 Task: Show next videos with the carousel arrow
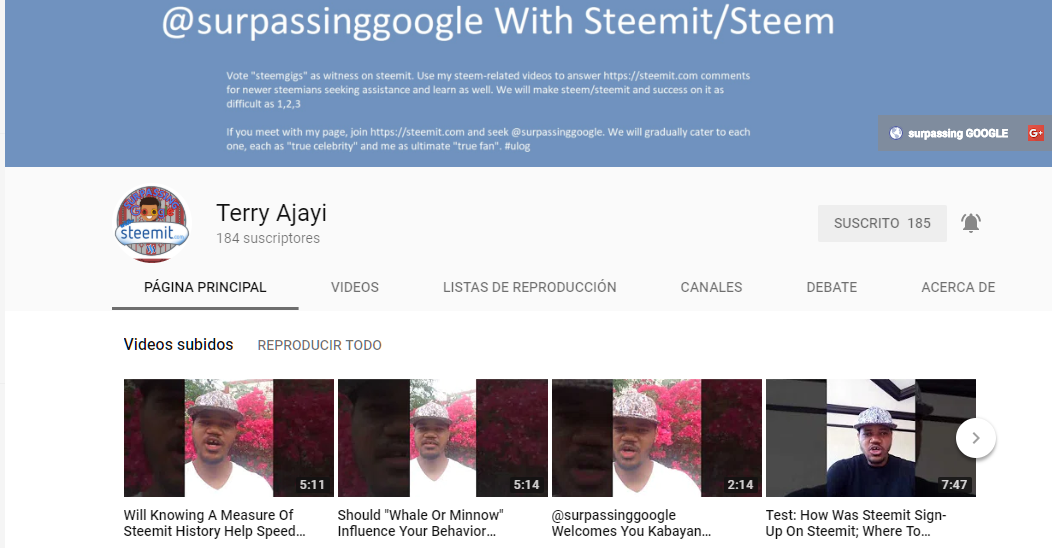click(x=976, y=438)
